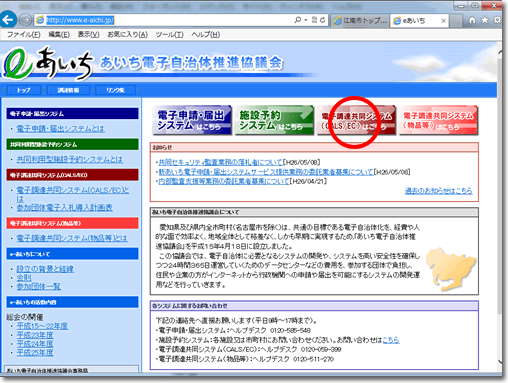Open Favorites with the star icon

click(485, 20)
